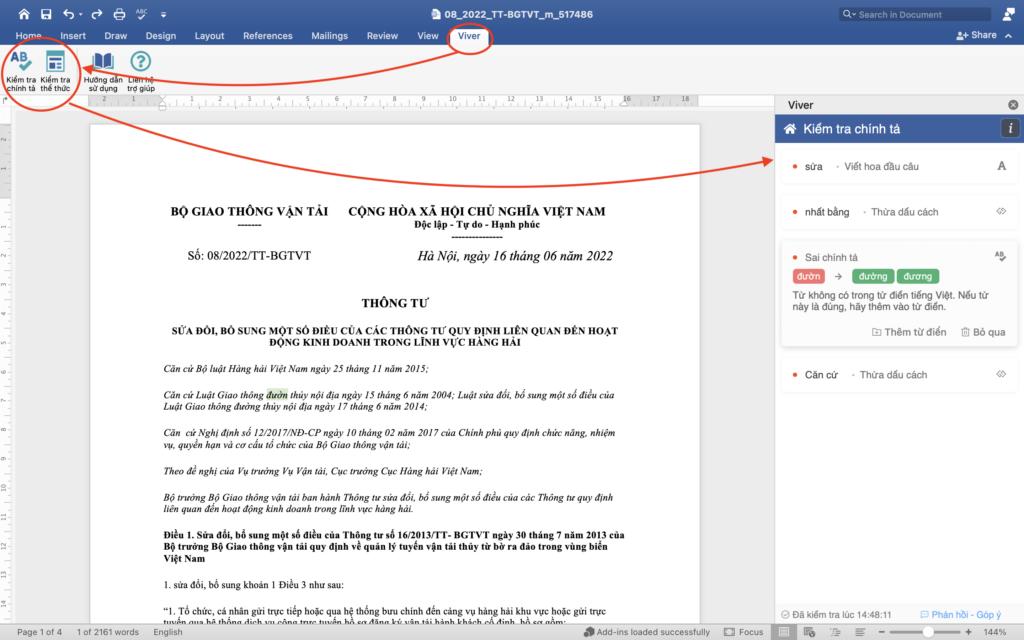Open the Undo history dropdown arrow
Image resolution: width=1024 pixels, height=640 pixels.
pos(81,15)
